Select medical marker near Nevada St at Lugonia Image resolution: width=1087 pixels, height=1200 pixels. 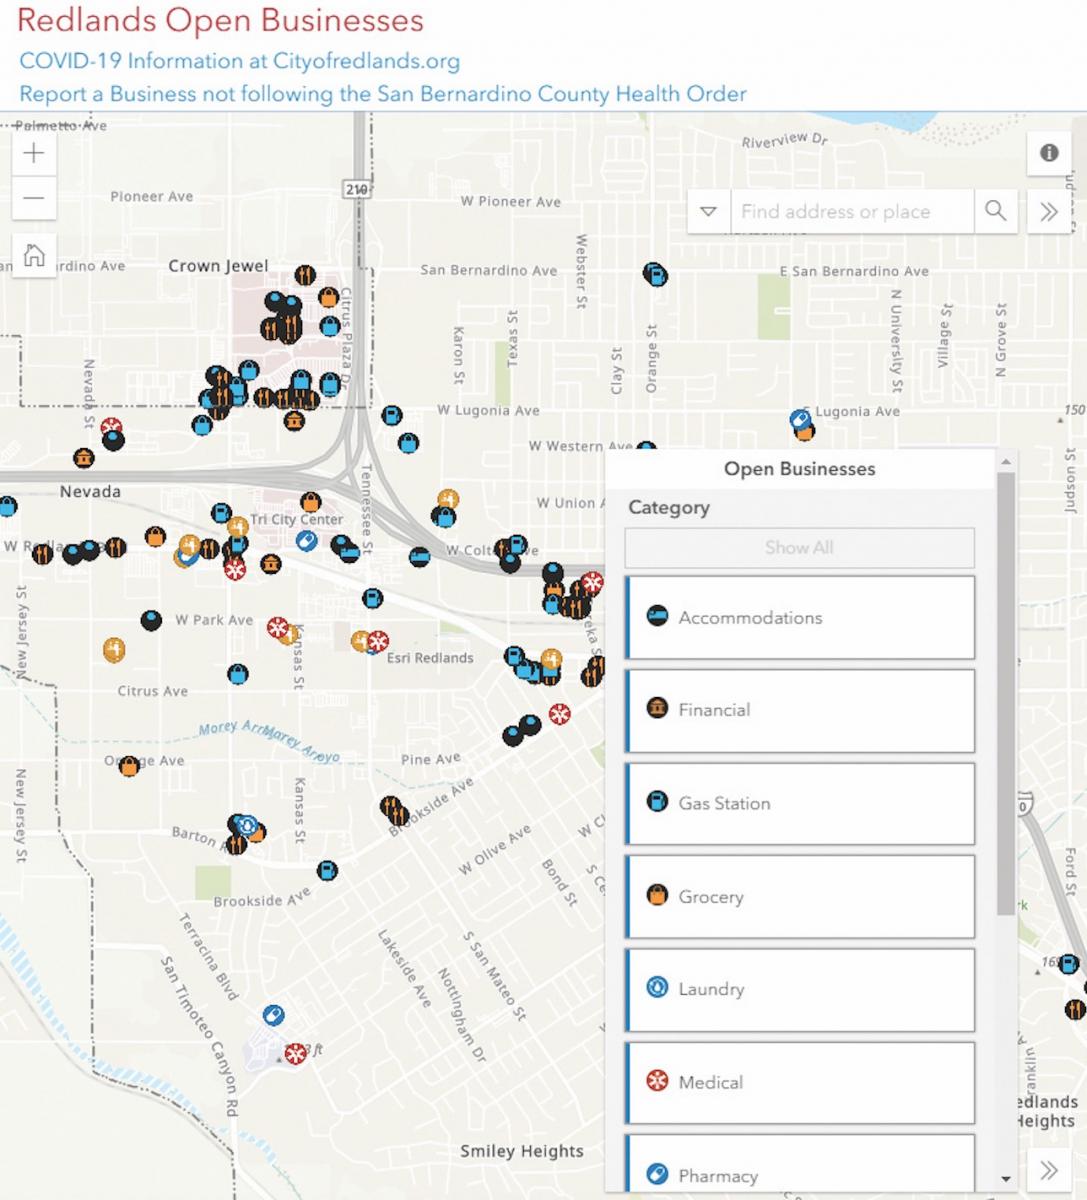click(x=112, y=428)
